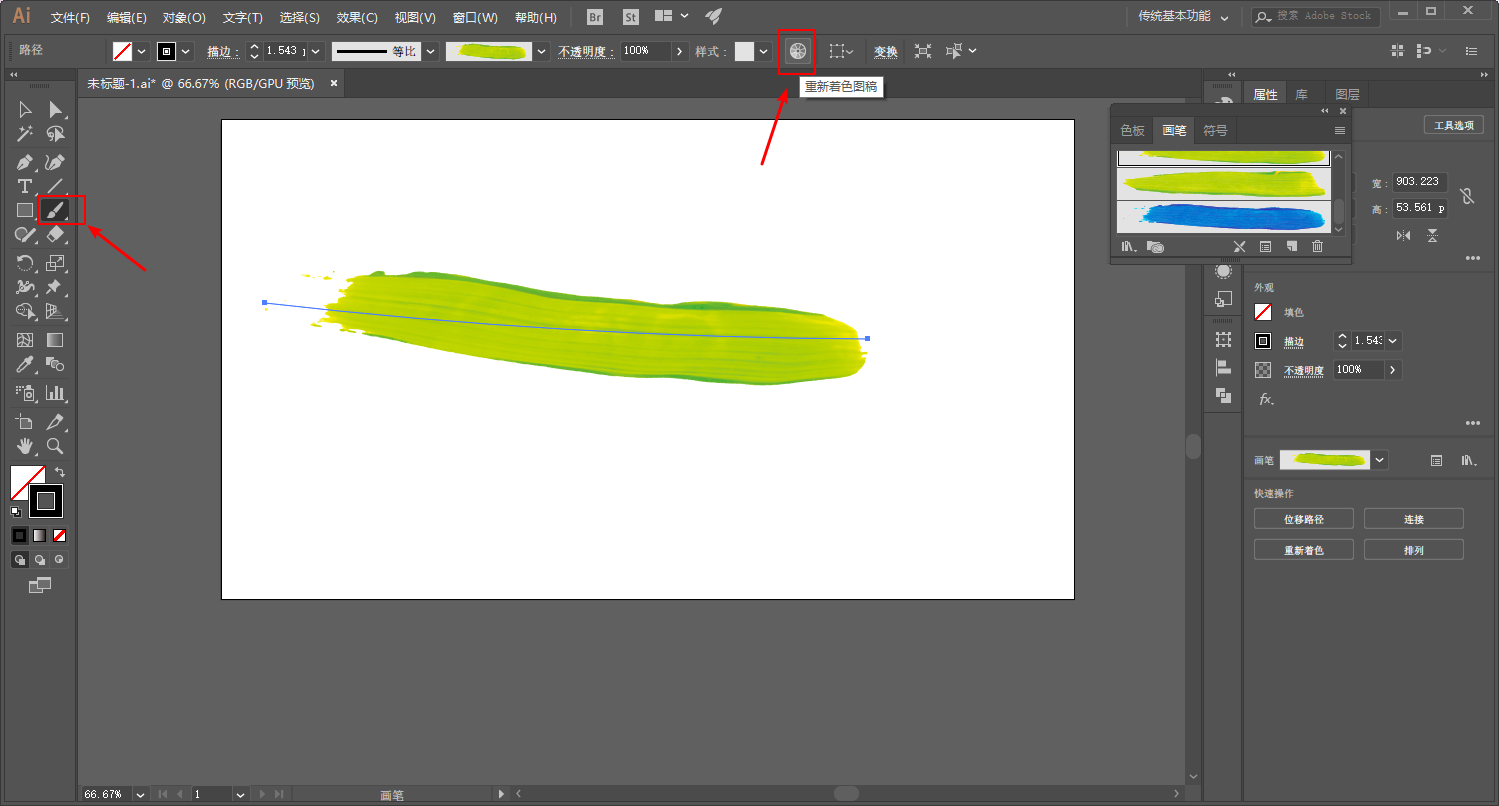Switch to the 图层 tab
This screenshot has width=1499, height=806.
[x=1347, y=95]
